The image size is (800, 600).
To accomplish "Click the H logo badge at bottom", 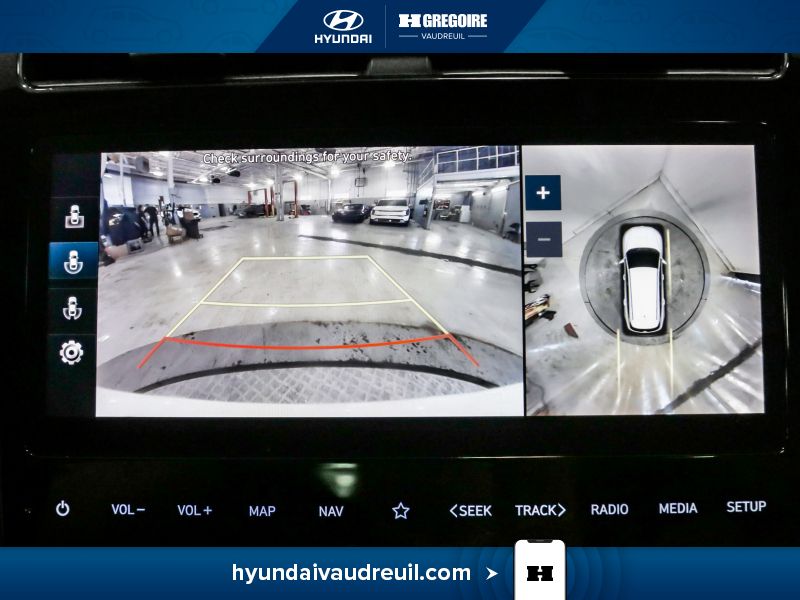I will [540, 574].
